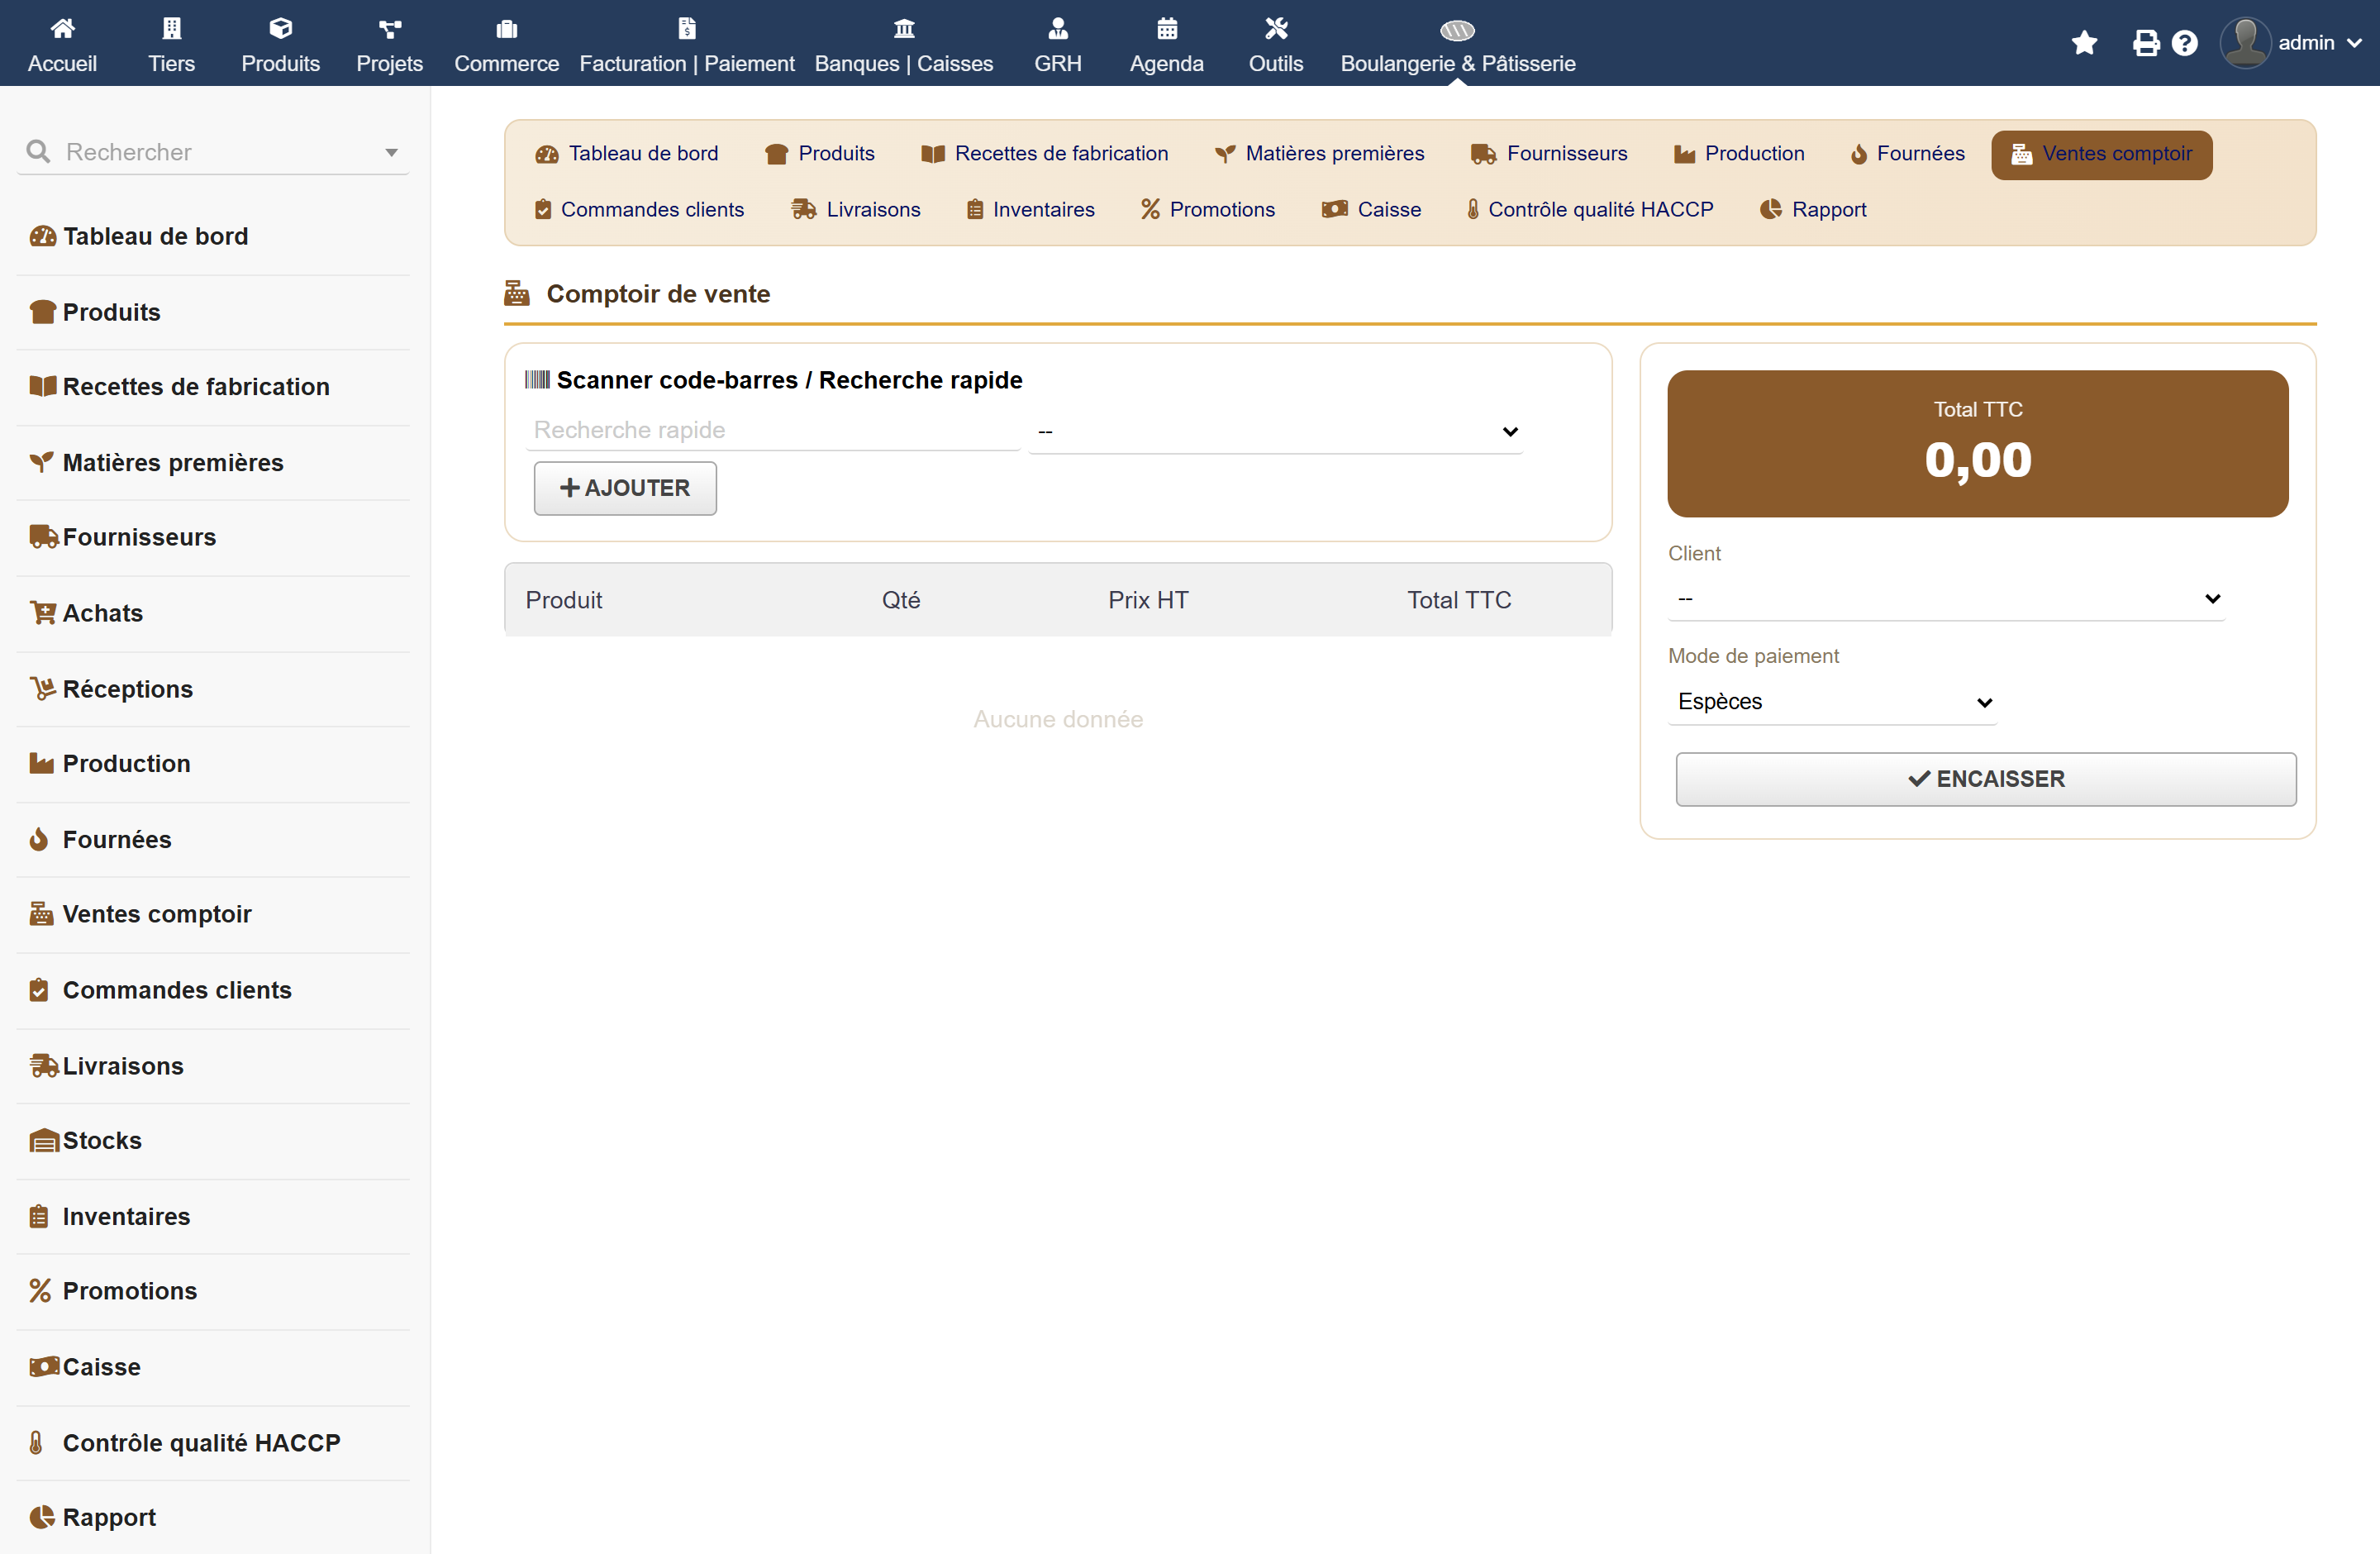This screenshot has width=2380, height=1554.
Task: Switch to Tableau de bord tab
Action: [627, 153]
